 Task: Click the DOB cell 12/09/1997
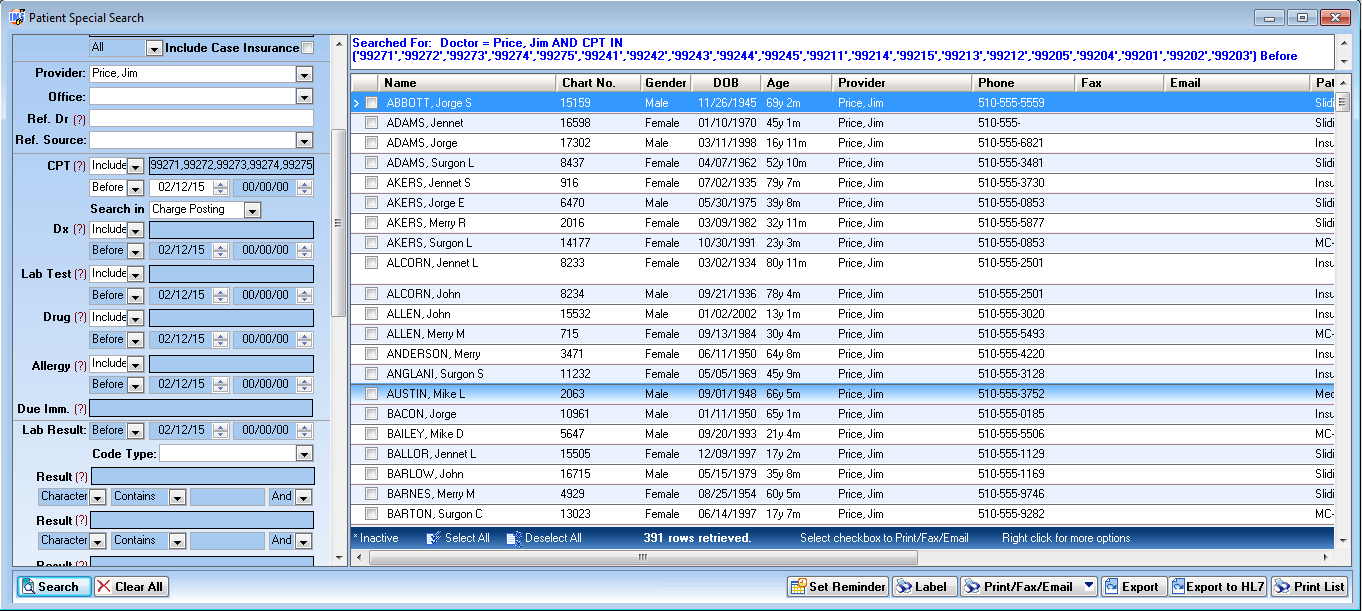(x=725, y=454)
